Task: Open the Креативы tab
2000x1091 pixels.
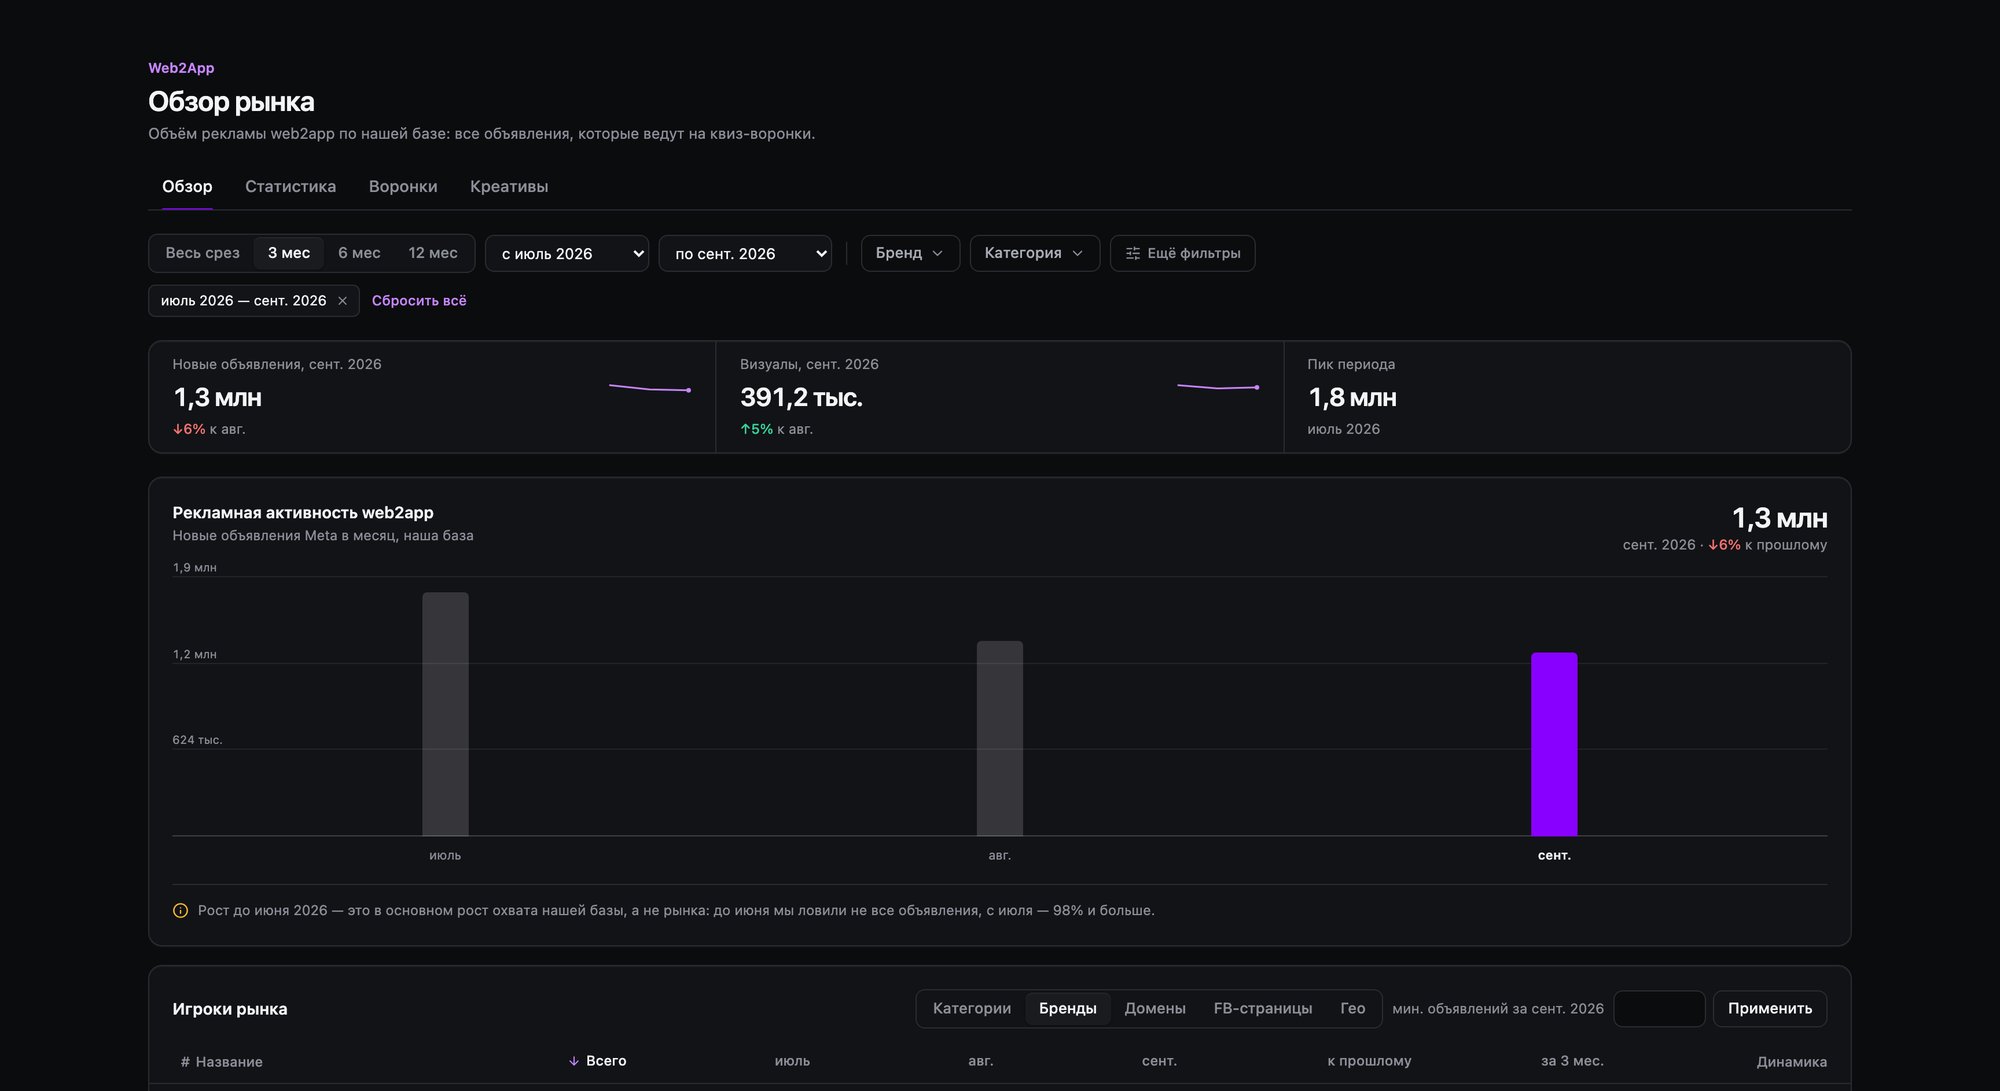Action: tap(509, 187)
